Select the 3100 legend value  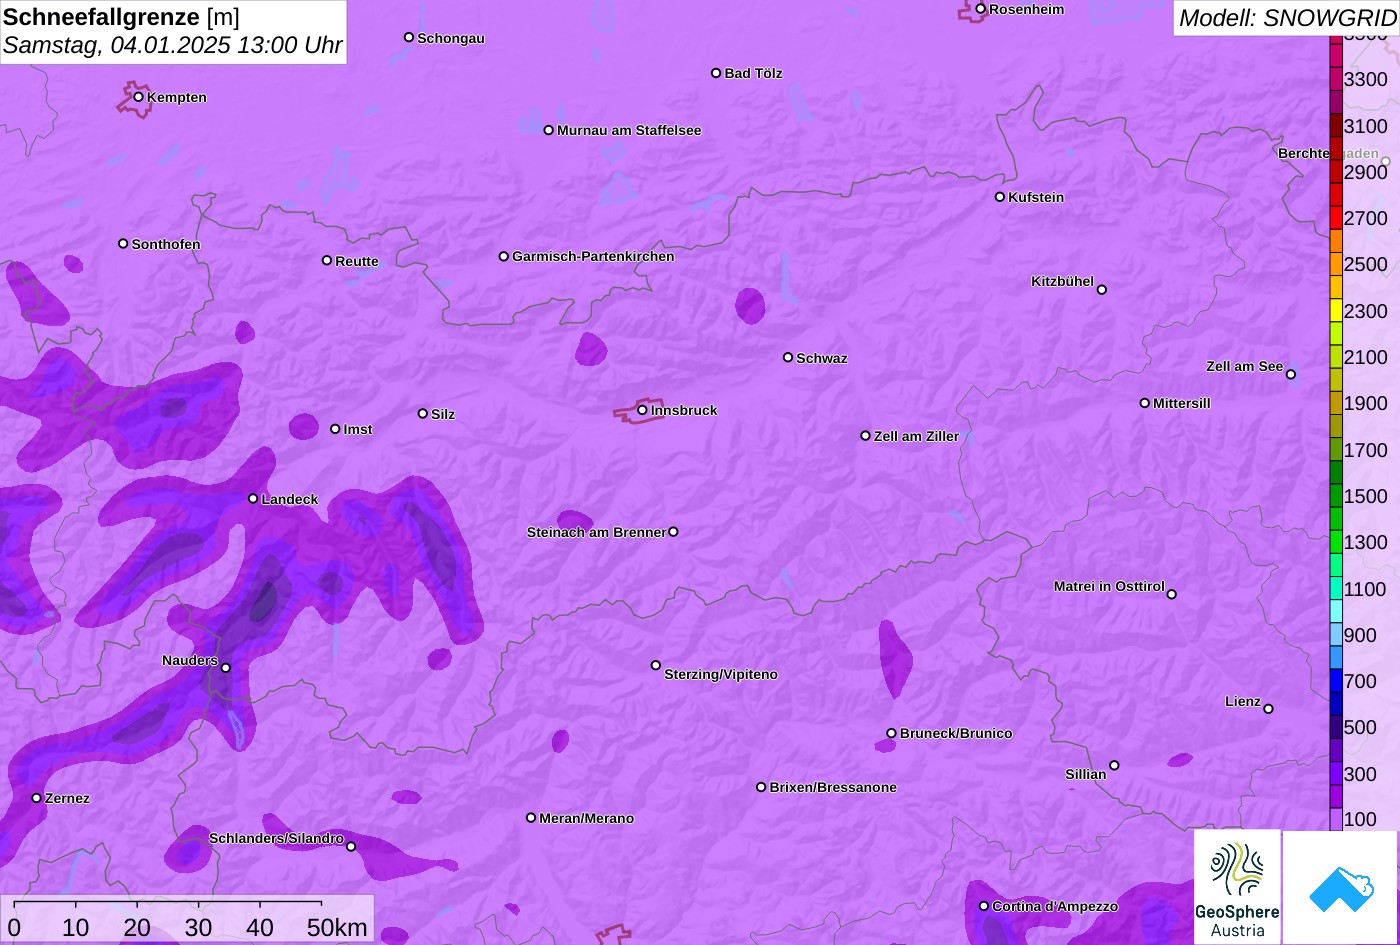(x=1366, y=126)
